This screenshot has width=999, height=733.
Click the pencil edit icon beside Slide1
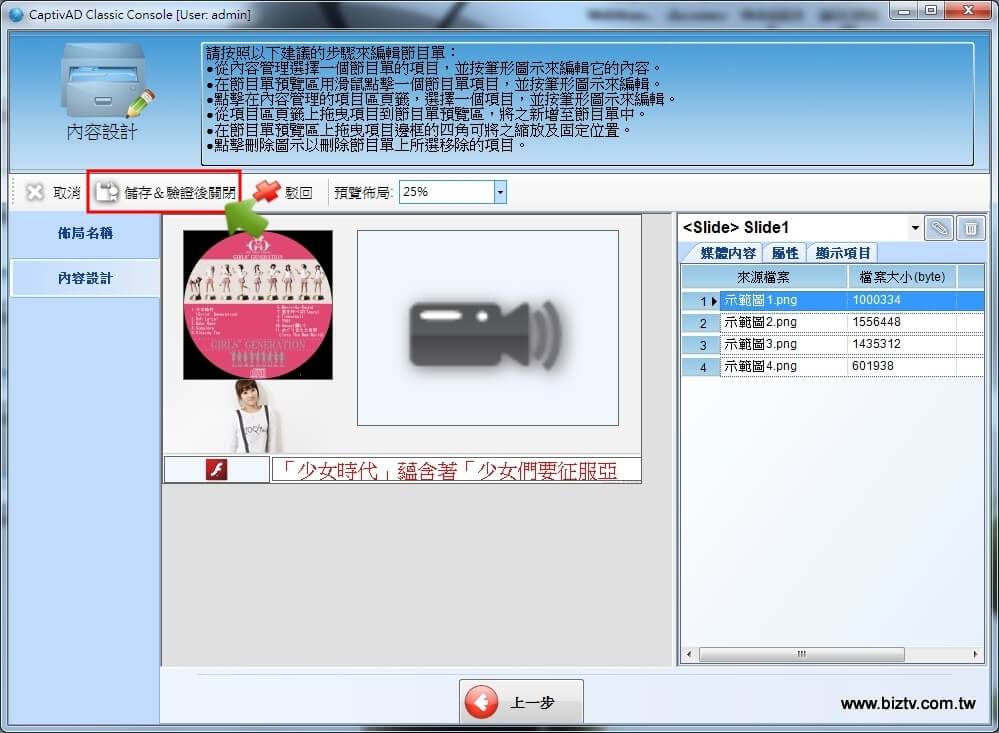click(938, 228)
